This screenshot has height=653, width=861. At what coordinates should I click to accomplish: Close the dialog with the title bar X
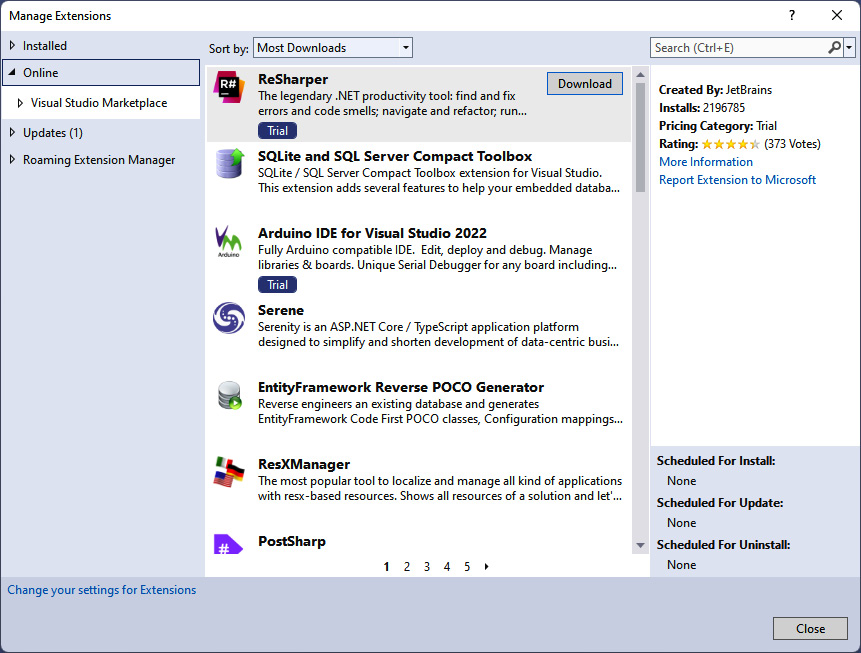click(836, 15)
